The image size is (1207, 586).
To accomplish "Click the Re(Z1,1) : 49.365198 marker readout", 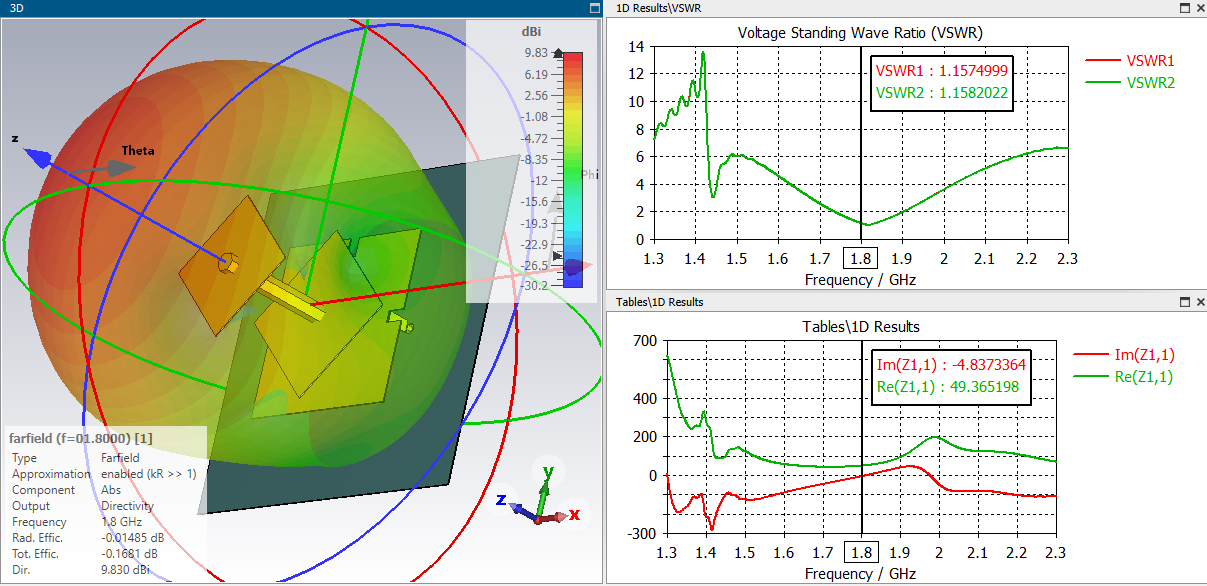I will (x=948, y=386).
